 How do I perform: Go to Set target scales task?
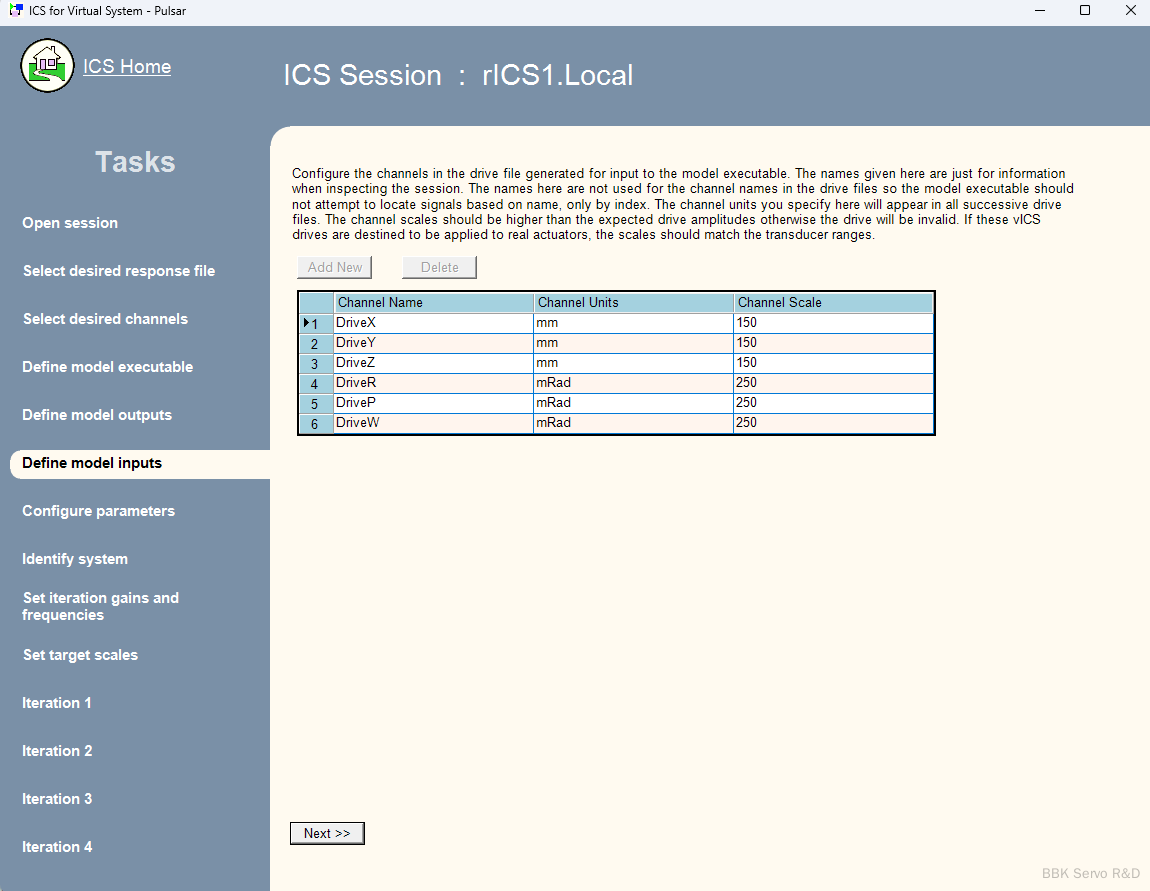pyautogui.click(x=80, y=655)
